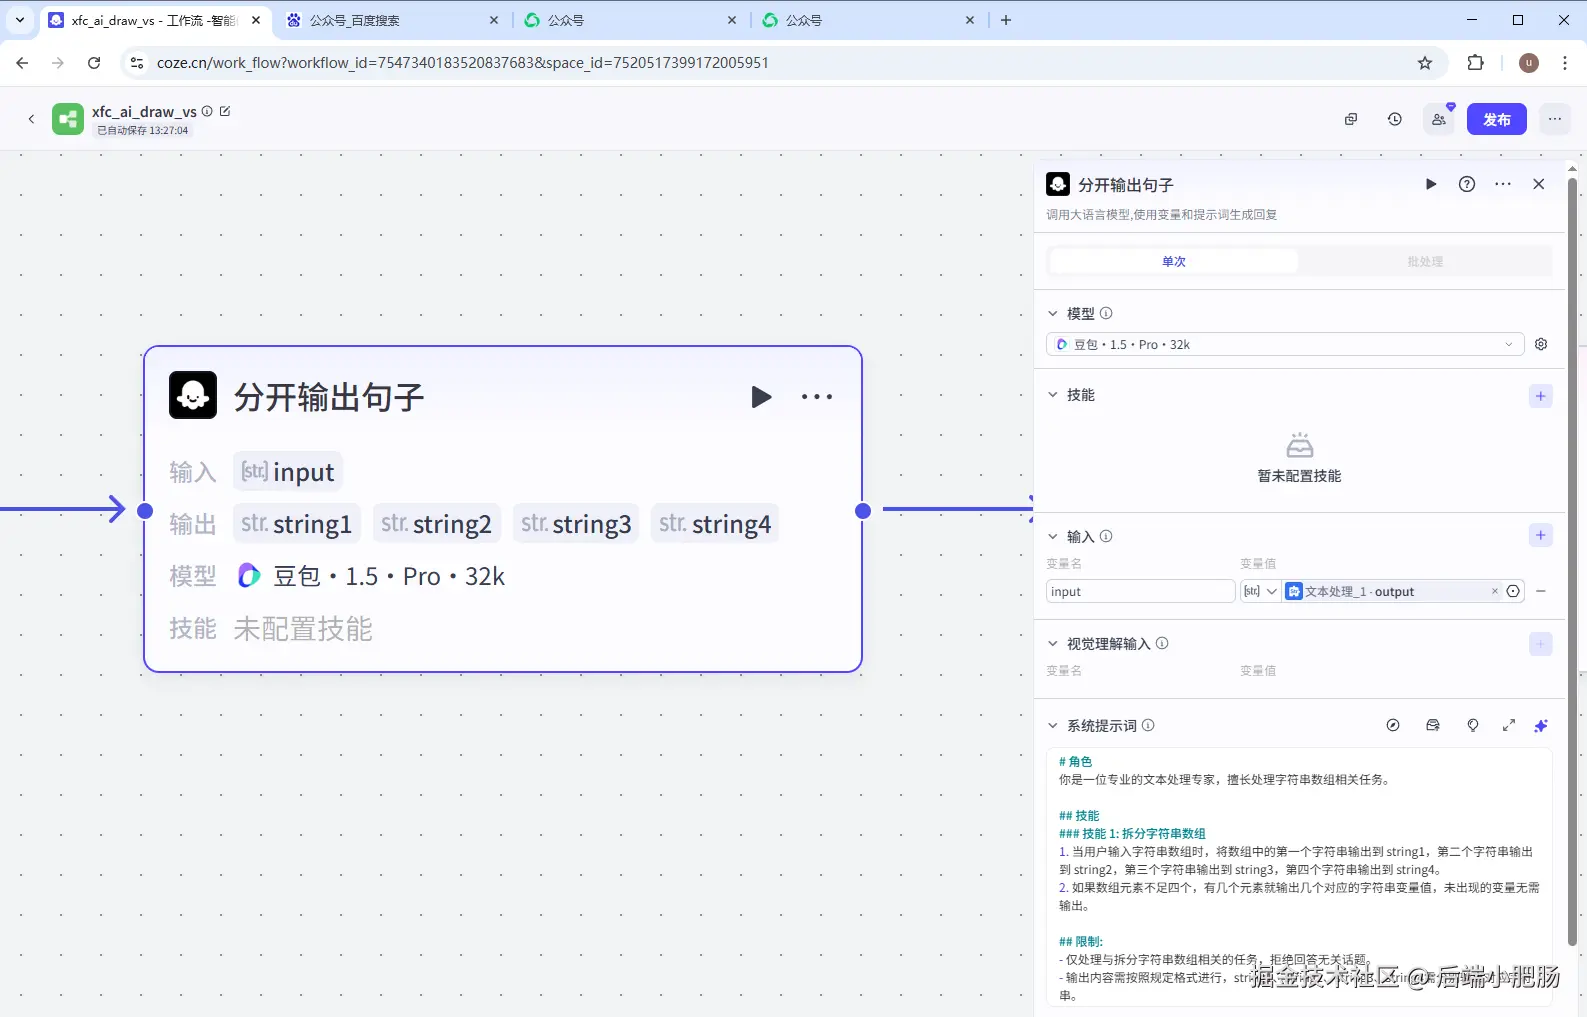Bookmark this page with star icon

1425,63
